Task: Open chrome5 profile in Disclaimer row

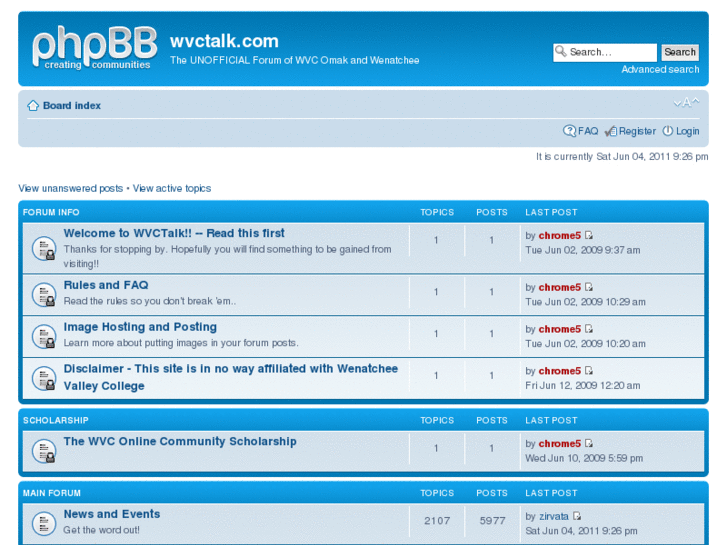Action: 560,371
